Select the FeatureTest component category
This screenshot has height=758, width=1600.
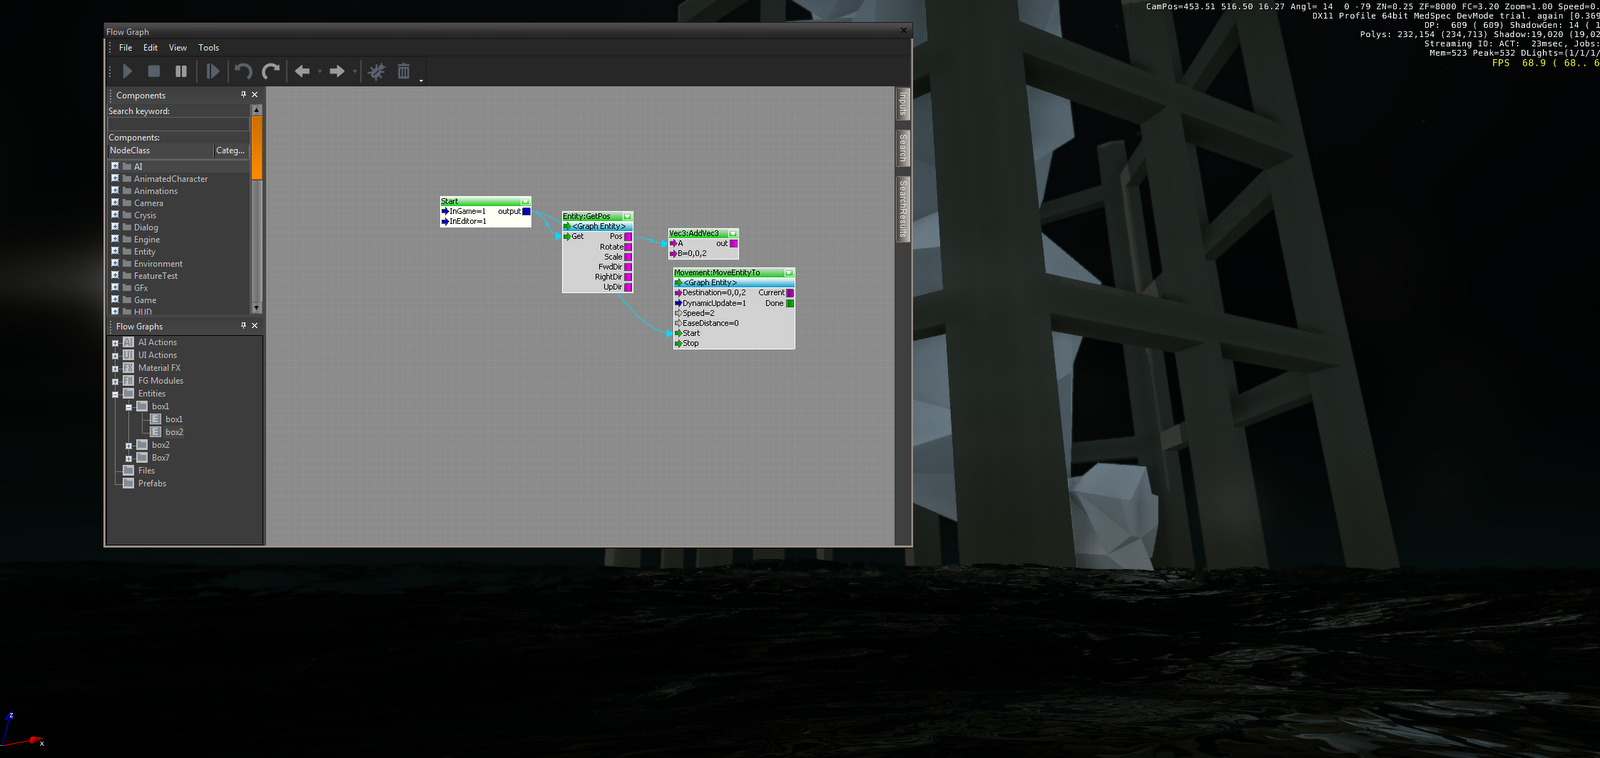click(156, 276)
